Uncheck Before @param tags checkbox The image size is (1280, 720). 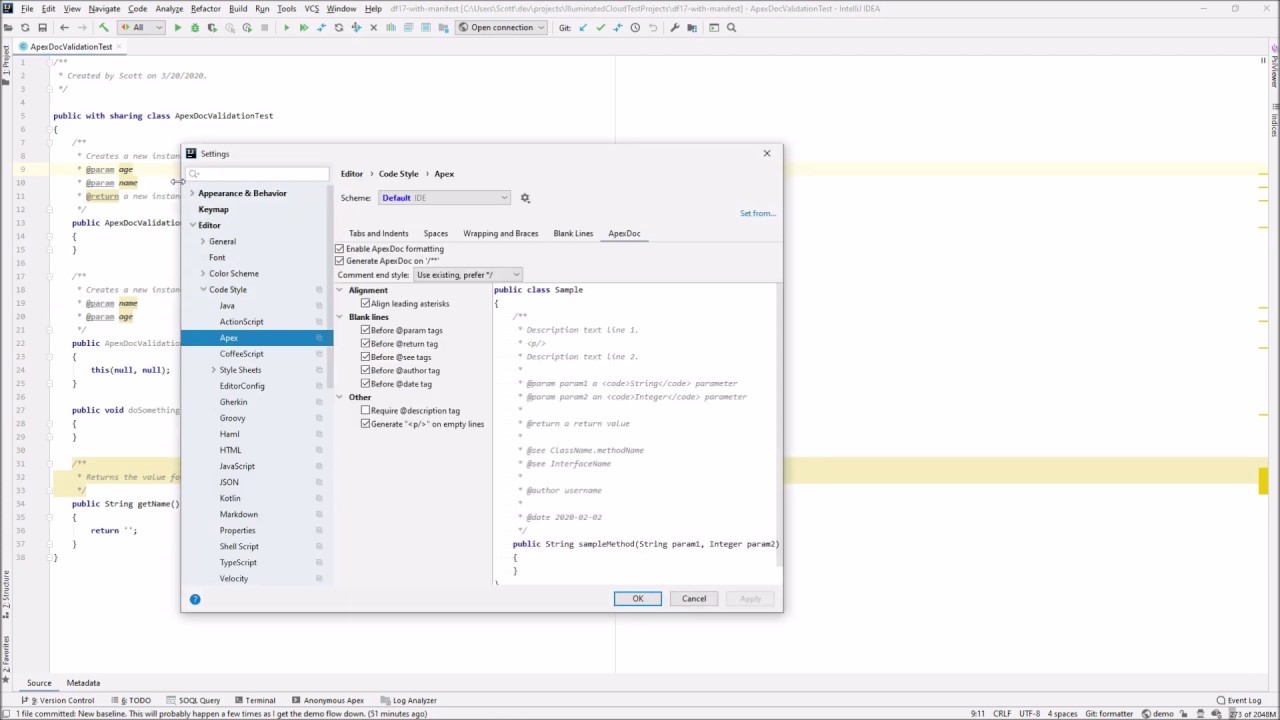[x=365, y=330]
